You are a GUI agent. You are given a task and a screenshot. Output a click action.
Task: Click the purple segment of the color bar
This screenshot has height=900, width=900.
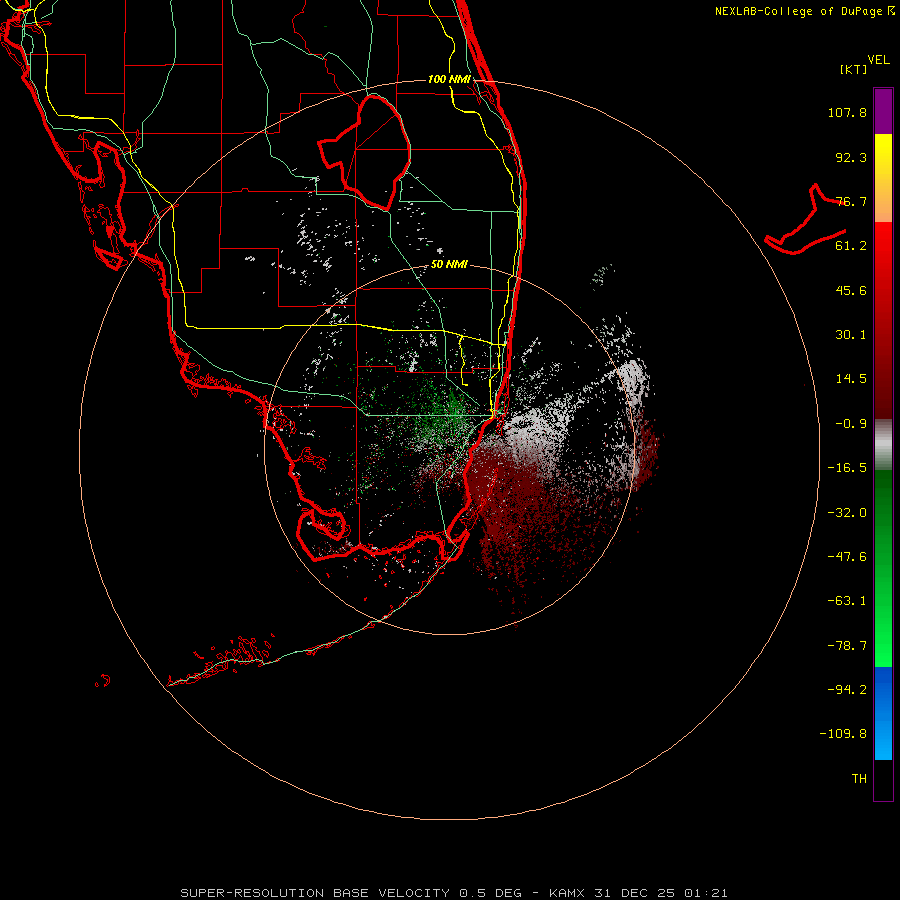click(x=883, y=111)
